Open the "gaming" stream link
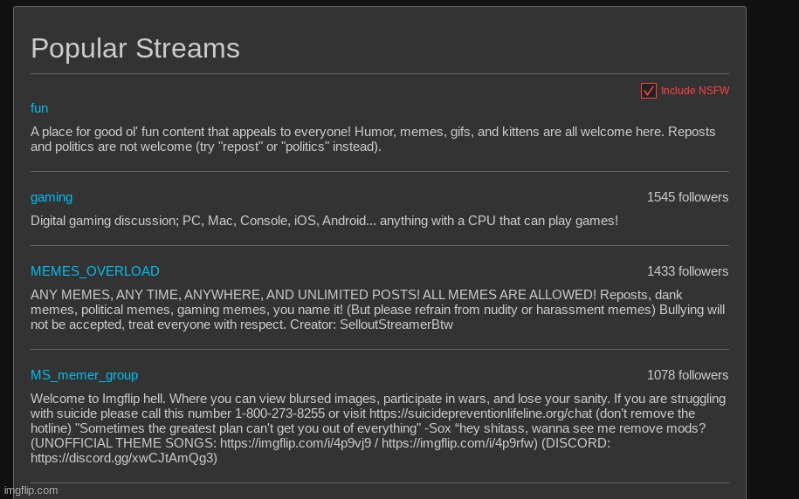The width and height of the screenshot is (799, 499). [x=51, y=197]
